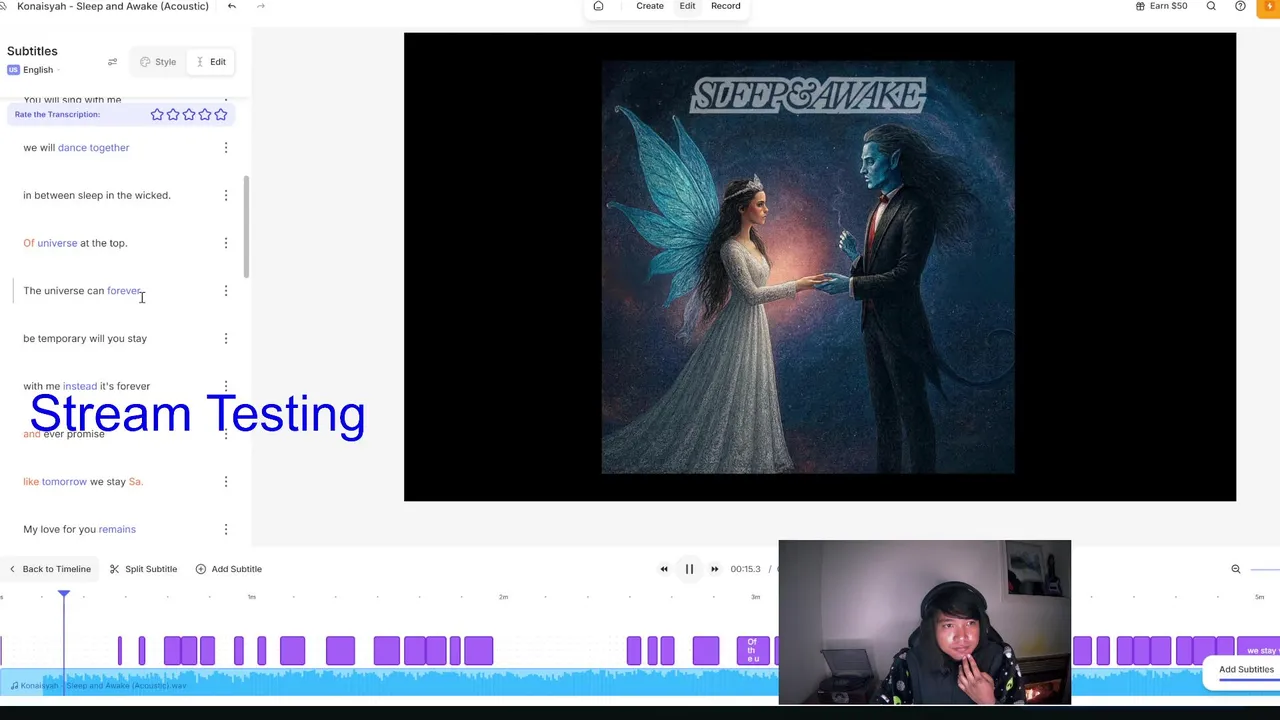
Task: Click the Earn $50 link
Action: pos(1161,6)
